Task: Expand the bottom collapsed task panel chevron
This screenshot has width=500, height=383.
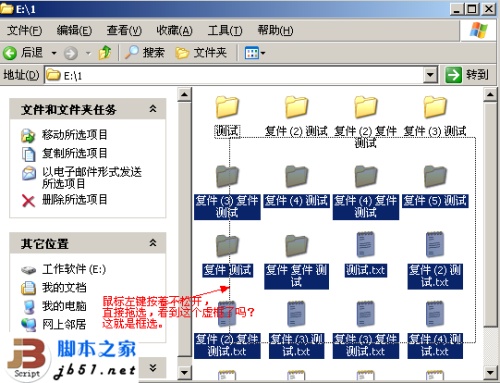Action: (153, 368)
